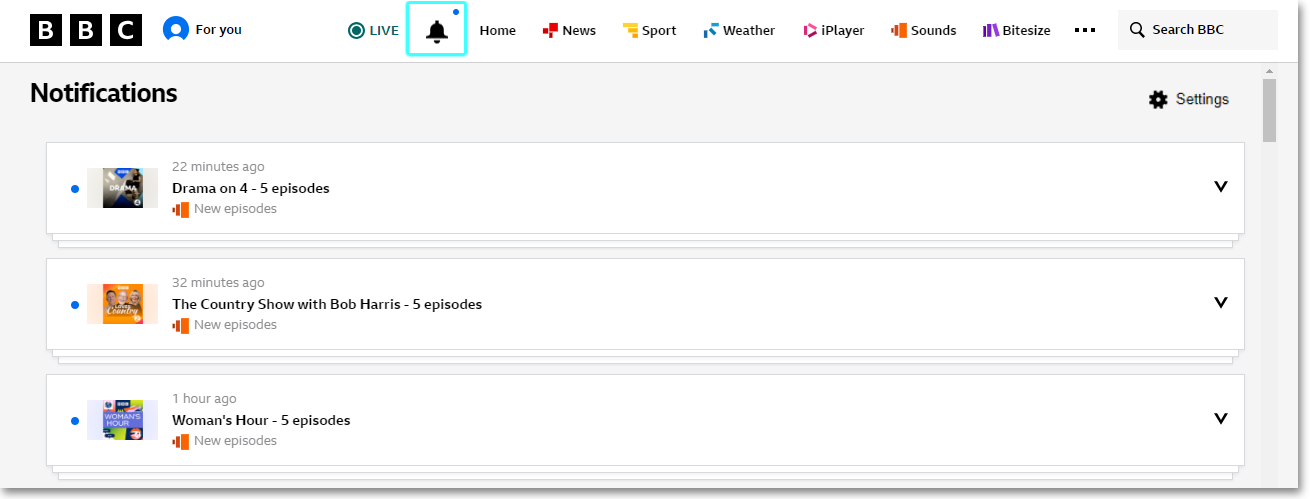The width and height of the screenshot is (1310, 499).
Task: Open the Drama on 4 thumbnail
Action: coord(122,188)
